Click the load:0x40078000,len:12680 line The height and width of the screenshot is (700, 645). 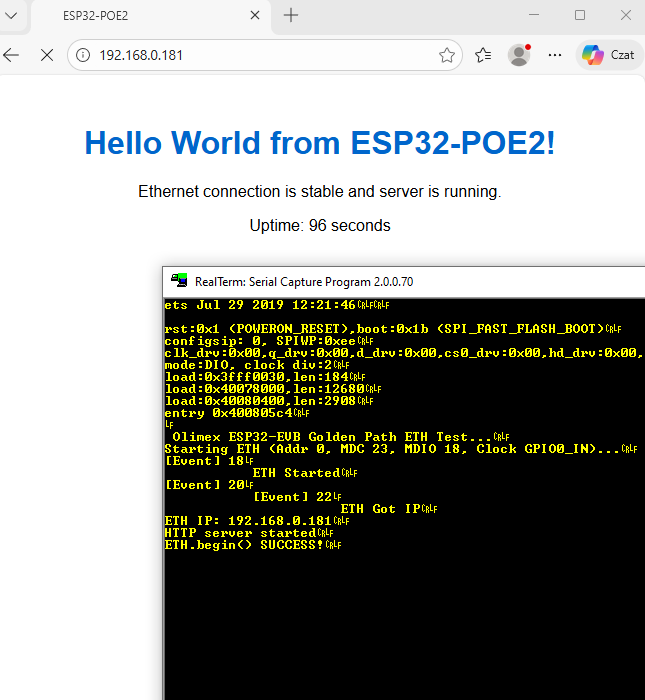click(x=273, y=389)
